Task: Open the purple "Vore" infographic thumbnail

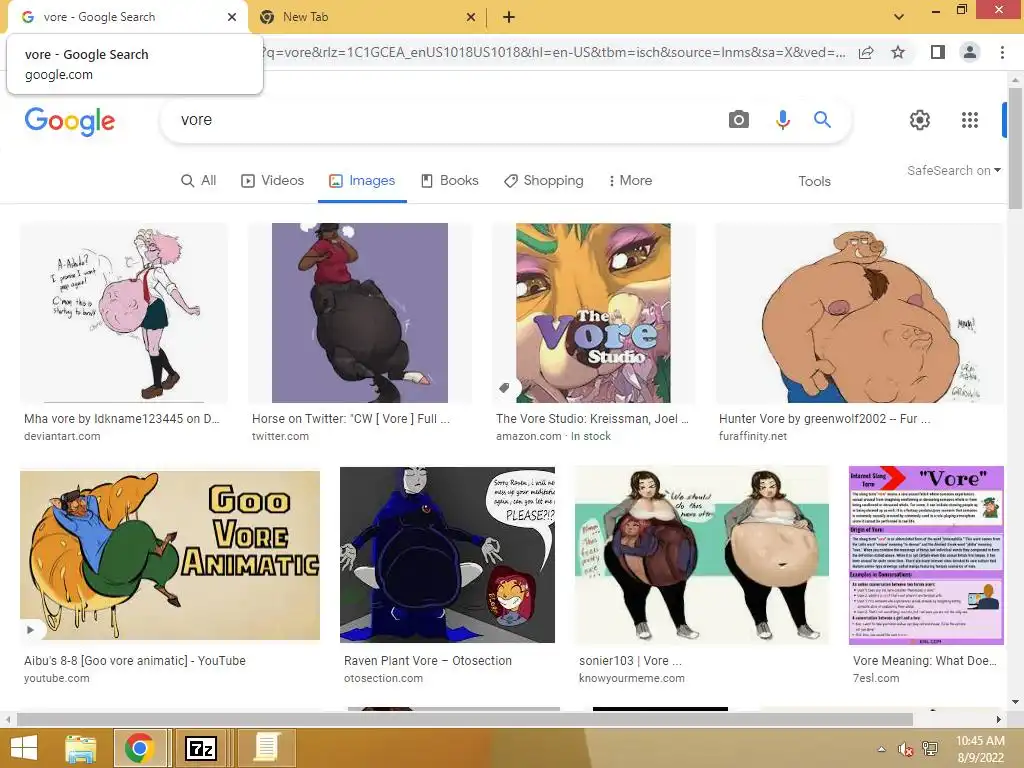Action: [x=926, y=555]
